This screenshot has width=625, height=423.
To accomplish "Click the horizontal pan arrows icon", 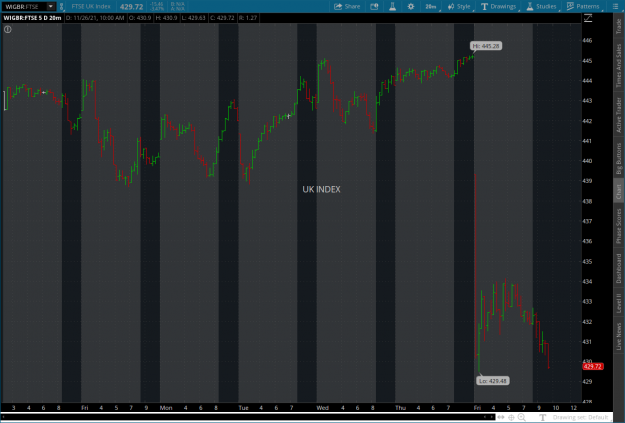I will [x=501, y=417].
